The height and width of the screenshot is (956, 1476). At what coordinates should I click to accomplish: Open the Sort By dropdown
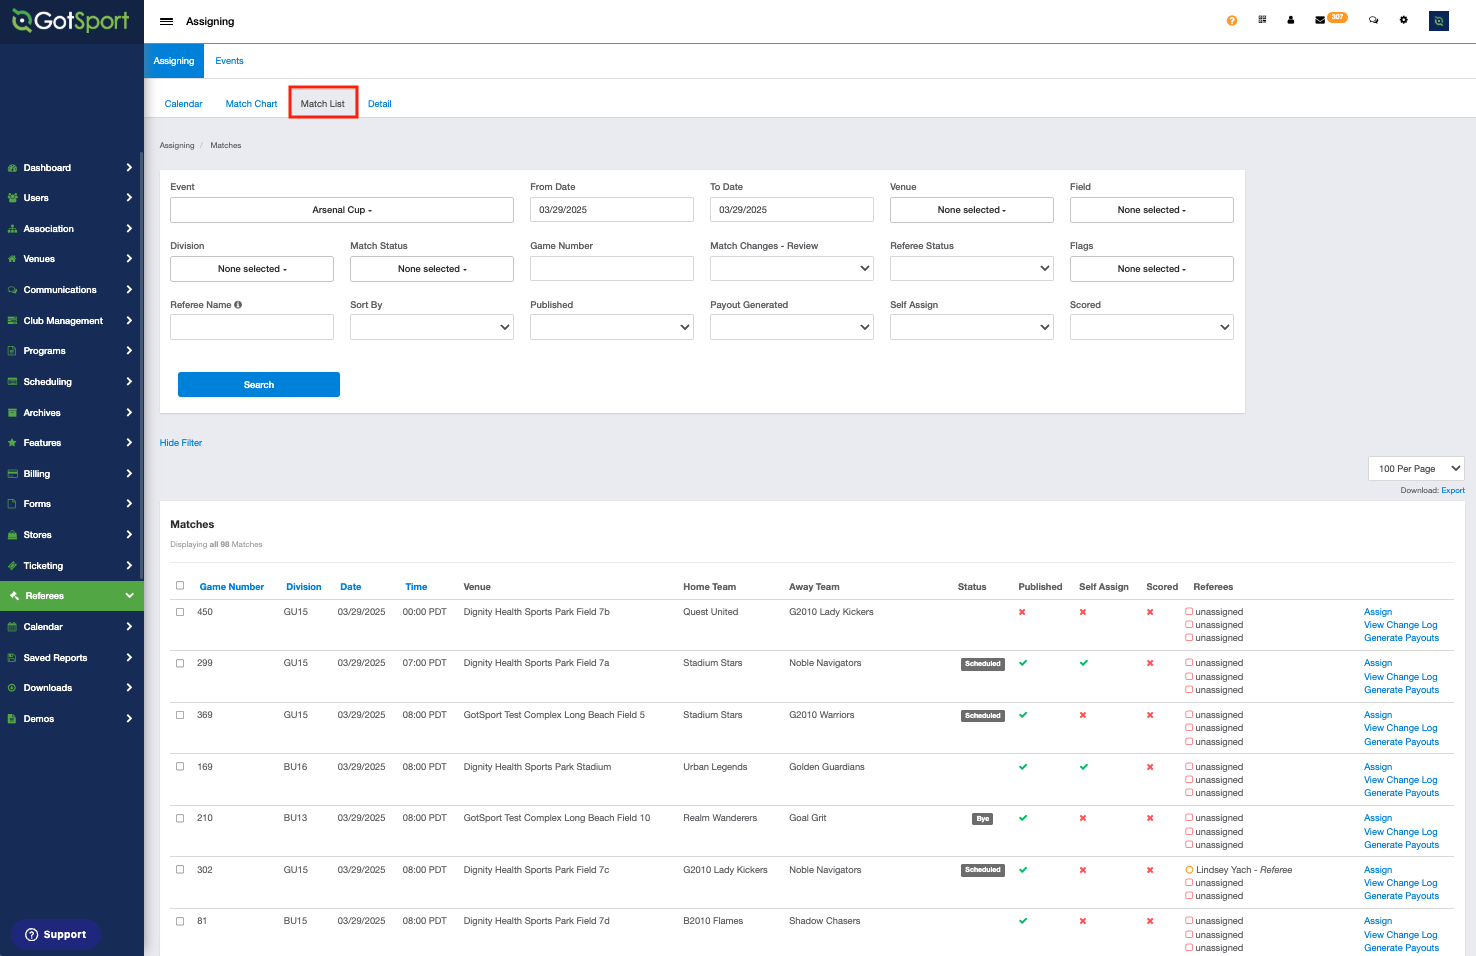(432, 327)
